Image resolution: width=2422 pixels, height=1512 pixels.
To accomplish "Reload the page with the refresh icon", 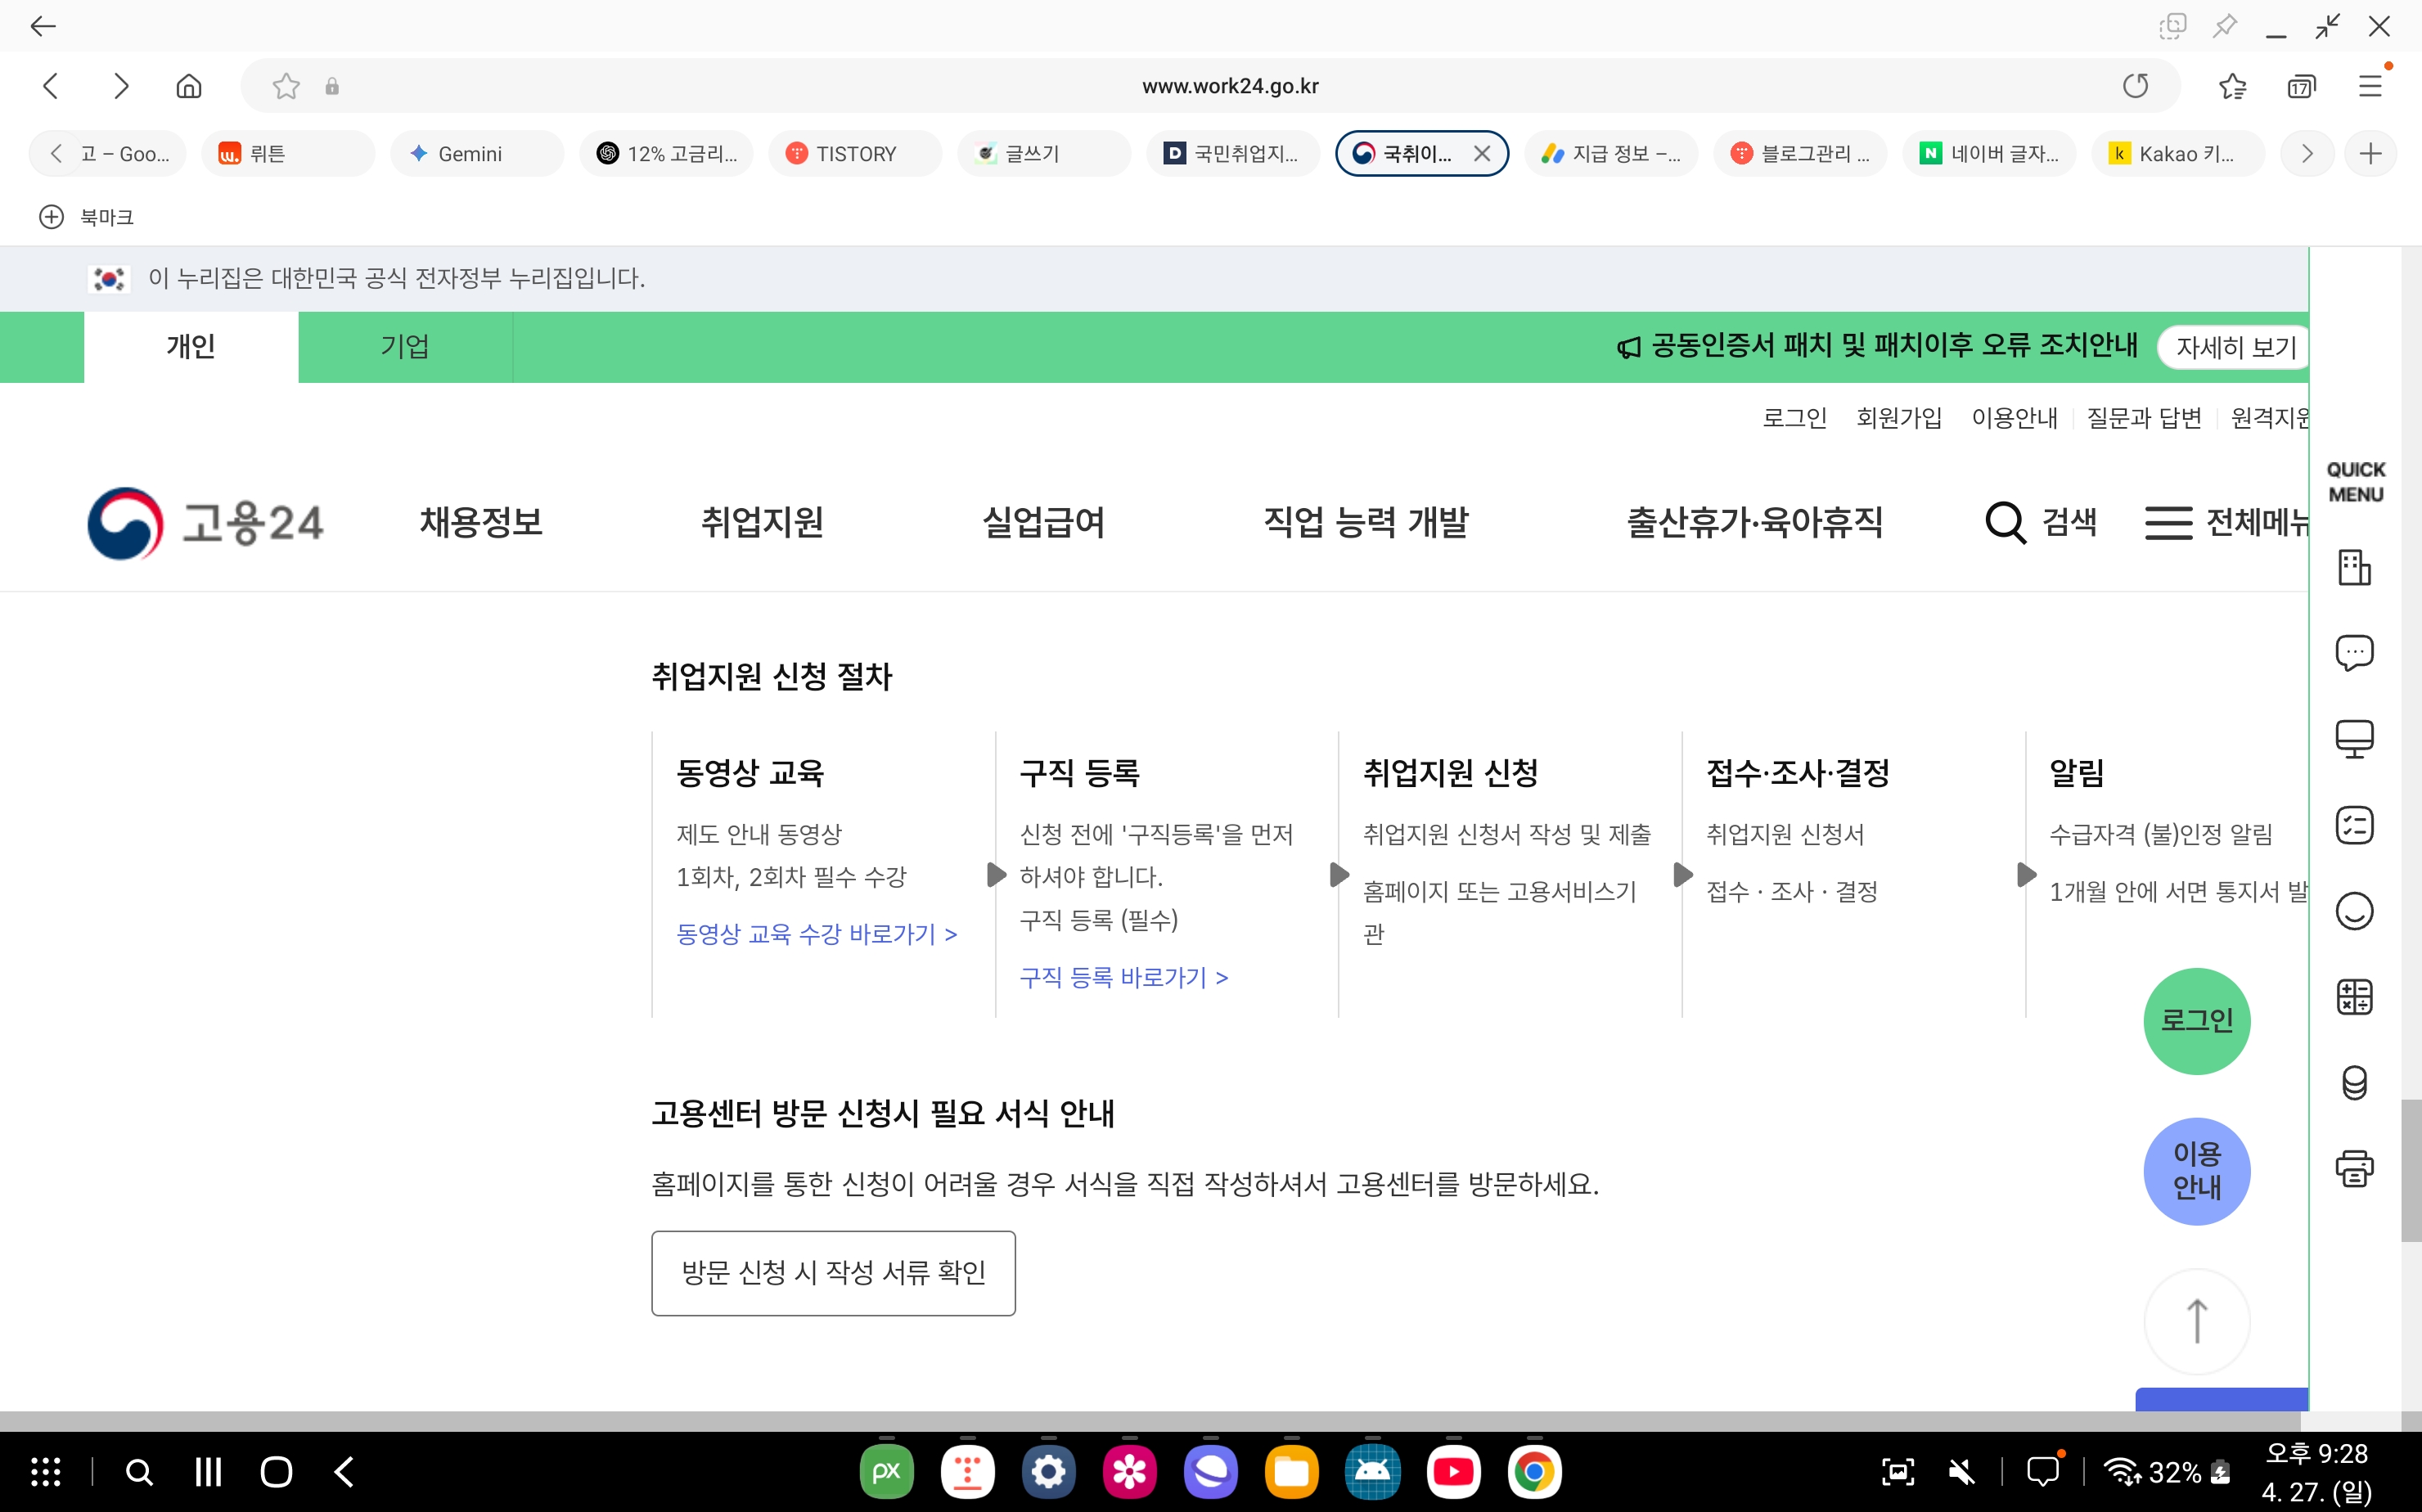I will pyautogui.click(x=2135, y=86).
